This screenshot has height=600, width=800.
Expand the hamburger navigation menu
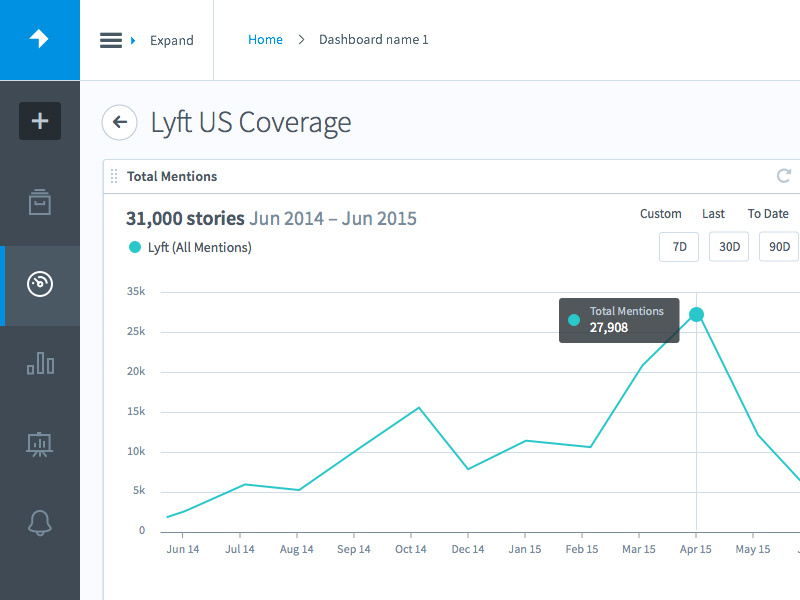[109, 40]
